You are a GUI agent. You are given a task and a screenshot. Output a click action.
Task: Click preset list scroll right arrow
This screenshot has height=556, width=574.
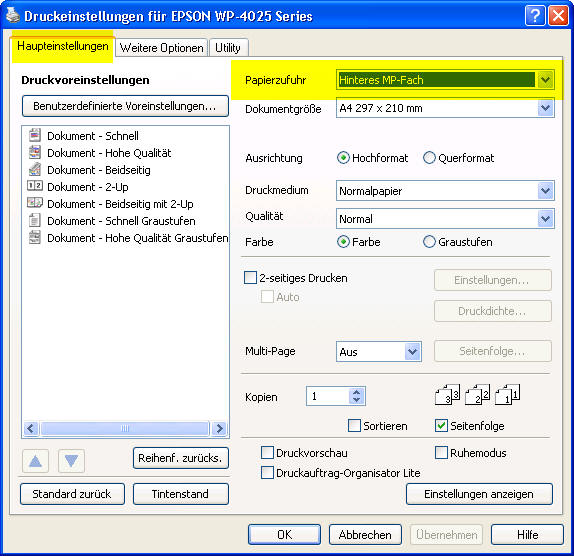point(219,428)
